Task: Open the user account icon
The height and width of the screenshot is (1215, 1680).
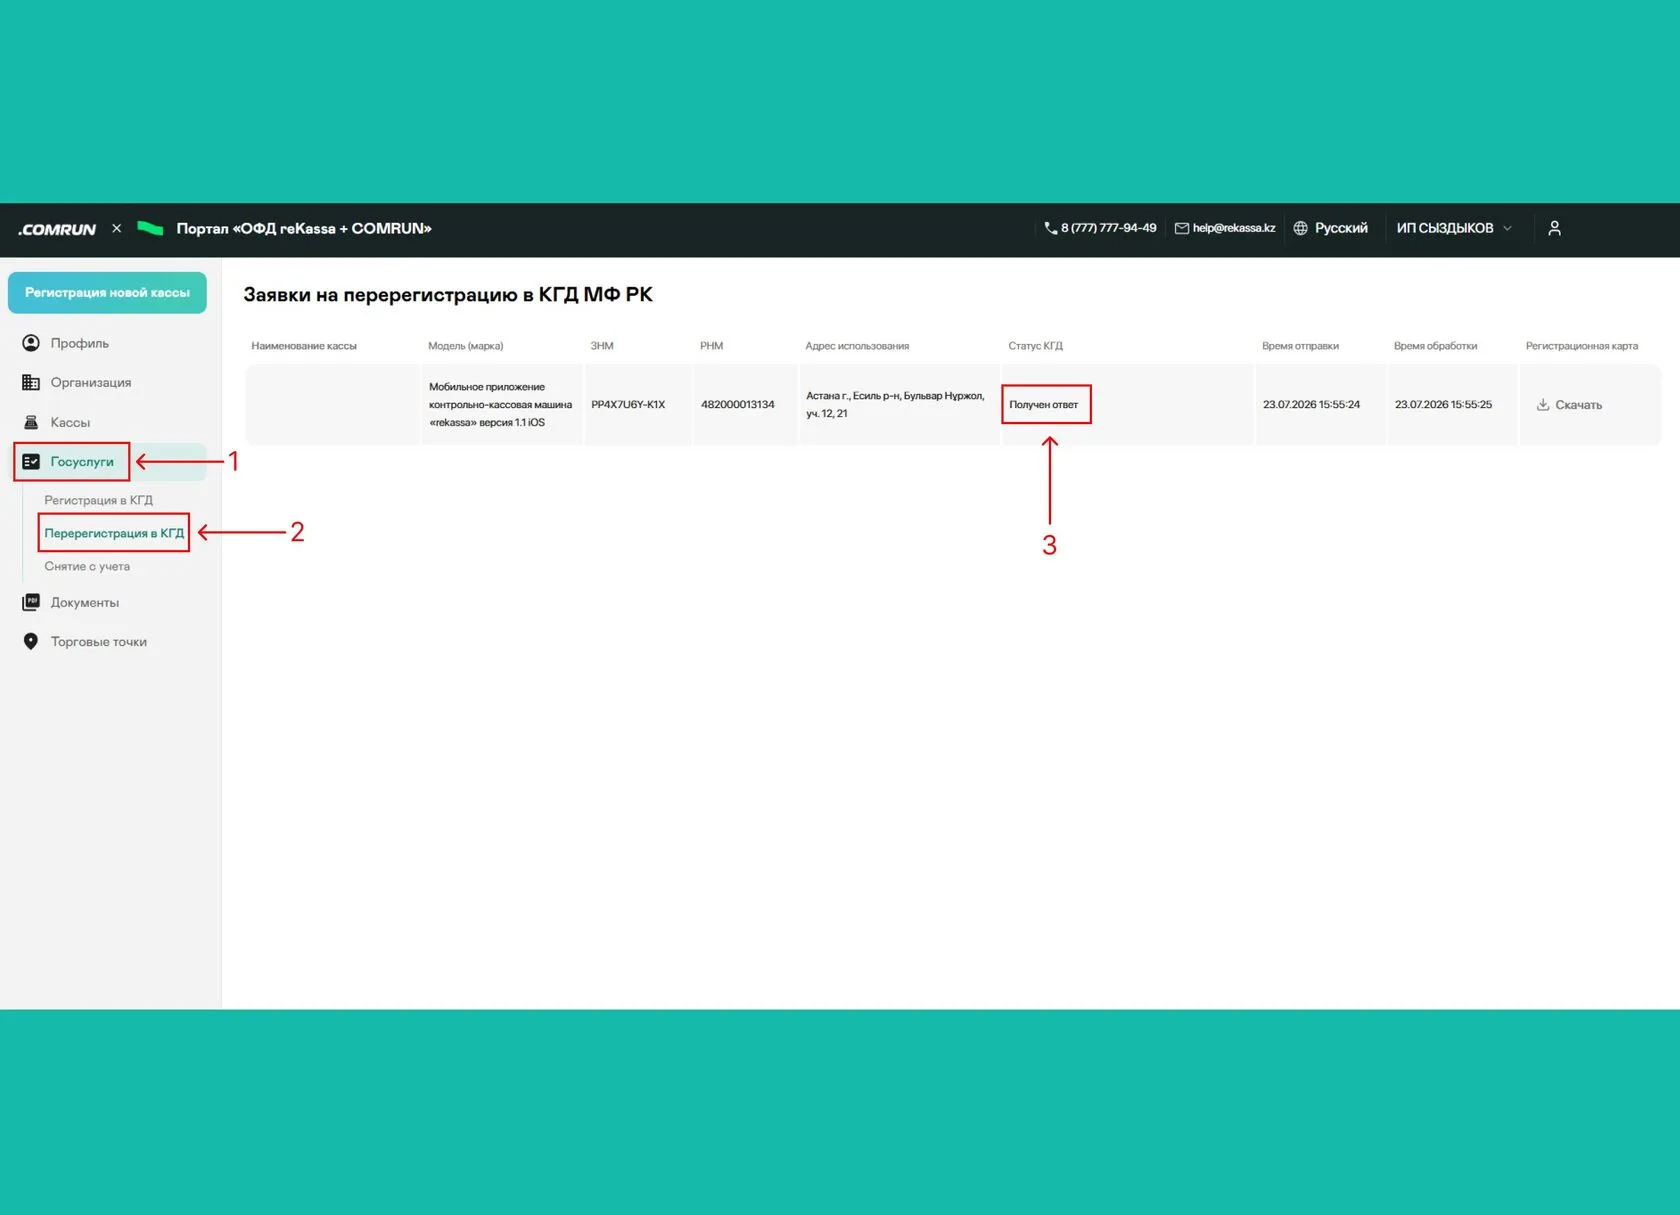Action: pos(1554,228)
